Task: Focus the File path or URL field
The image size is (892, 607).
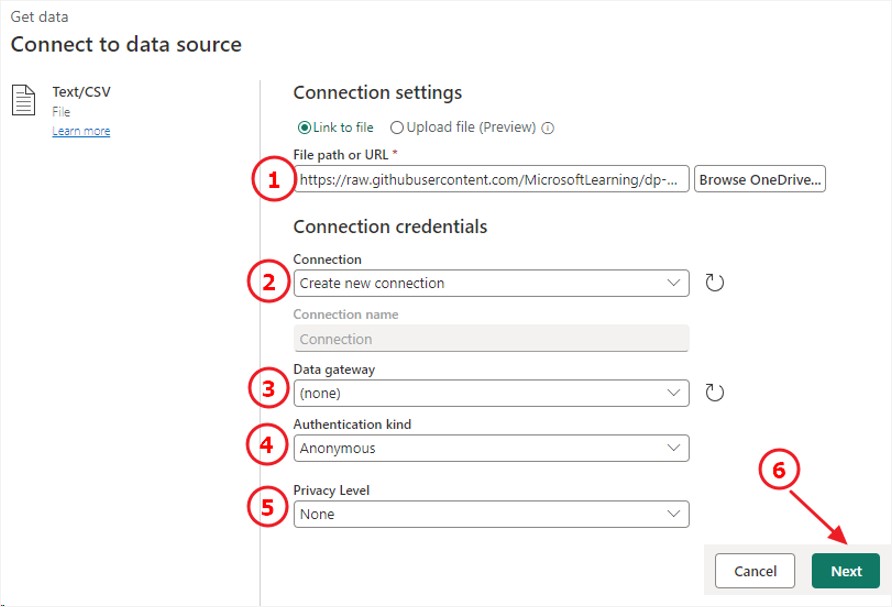Action: point(491,180)
